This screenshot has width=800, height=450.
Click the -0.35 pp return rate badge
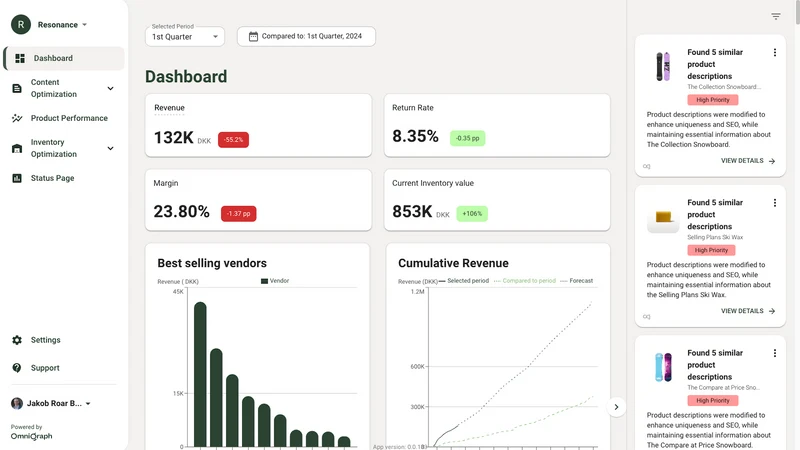(x=467, y=138)
